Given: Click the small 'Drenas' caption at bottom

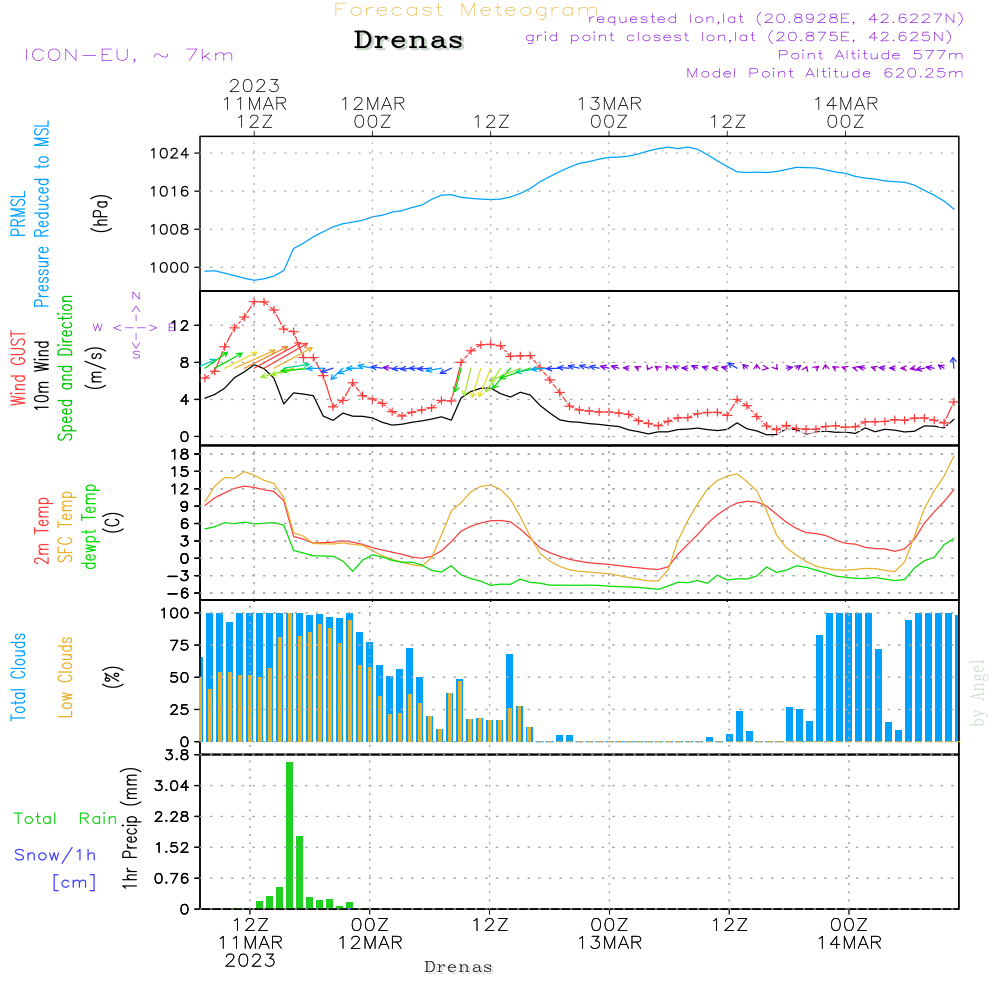Looking at the screenshot, I should (459, 967).
